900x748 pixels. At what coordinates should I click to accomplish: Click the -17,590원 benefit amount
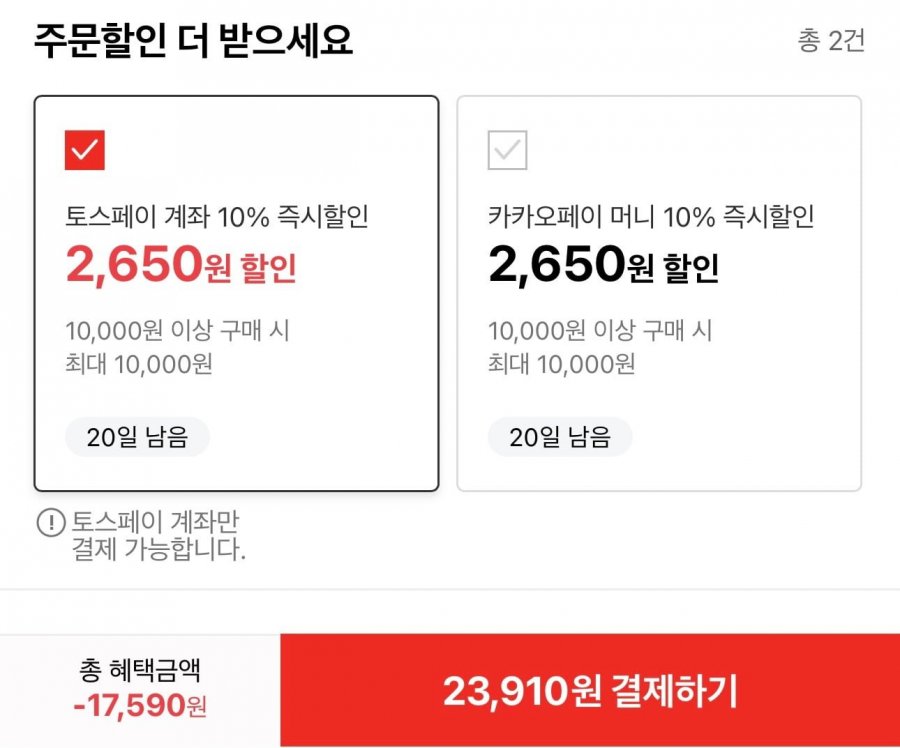pyautogui.click(x=139, y=706)
